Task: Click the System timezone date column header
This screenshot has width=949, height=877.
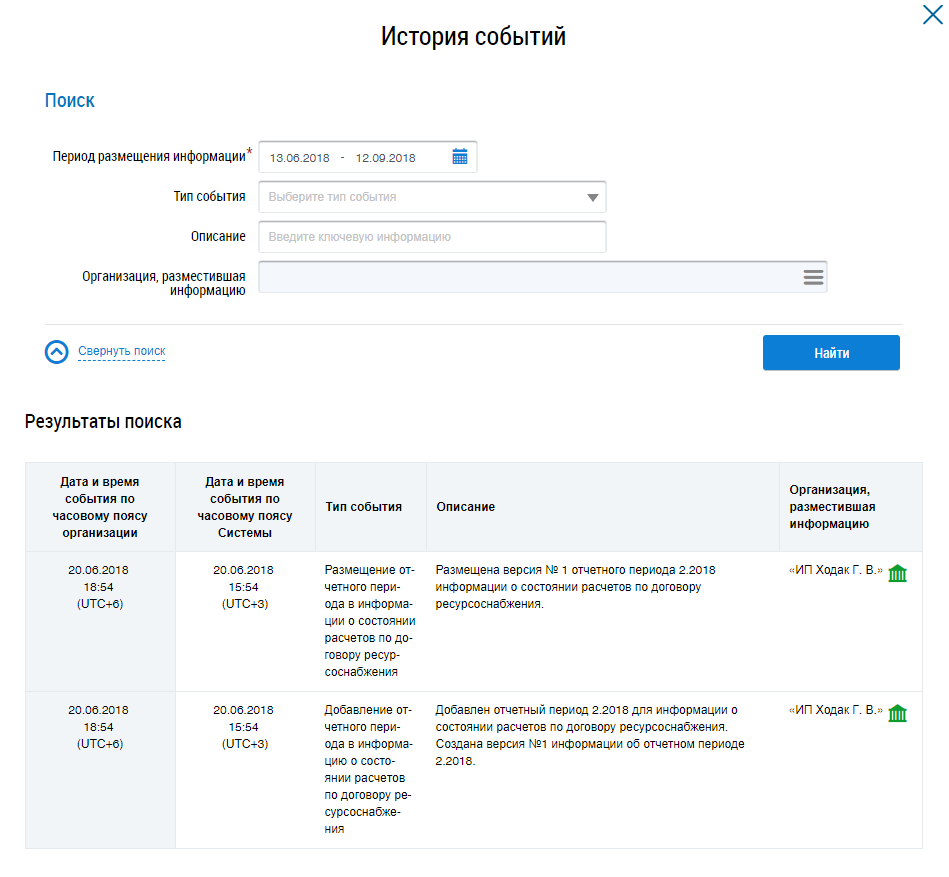Action: tap(245, 507)
